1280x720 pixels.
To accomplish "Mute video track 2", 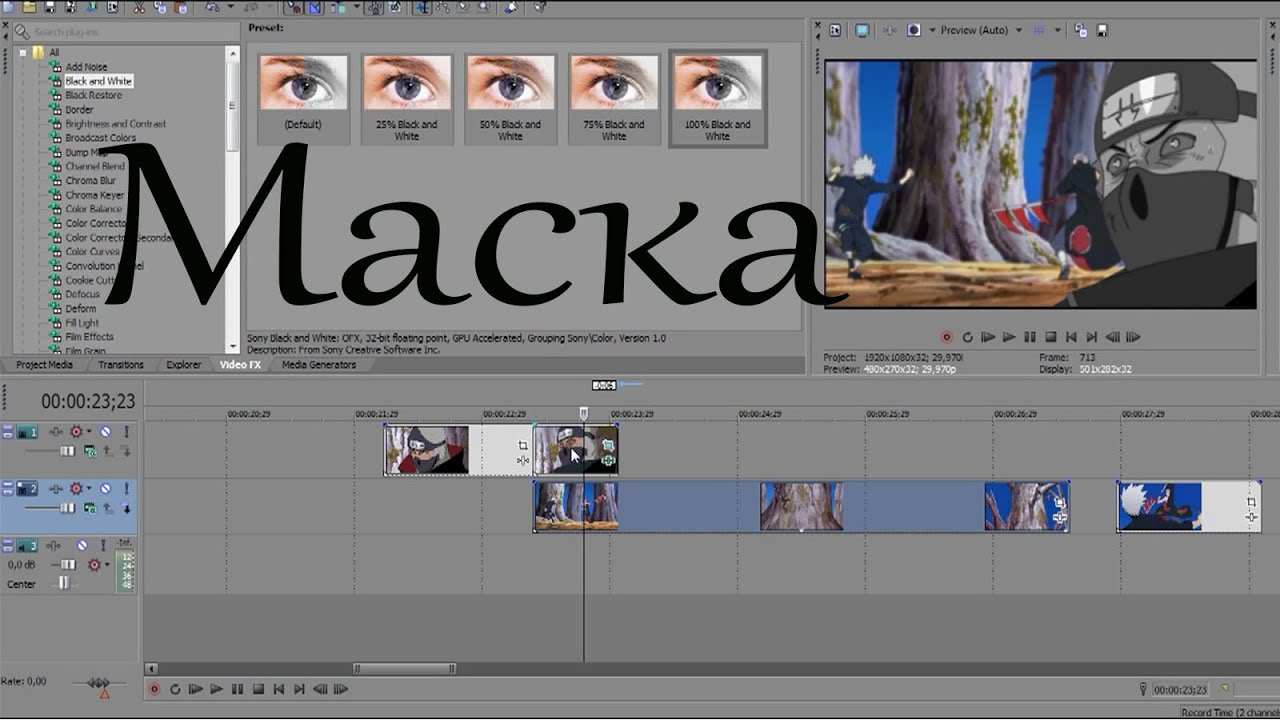I will [x=105, y=488].
